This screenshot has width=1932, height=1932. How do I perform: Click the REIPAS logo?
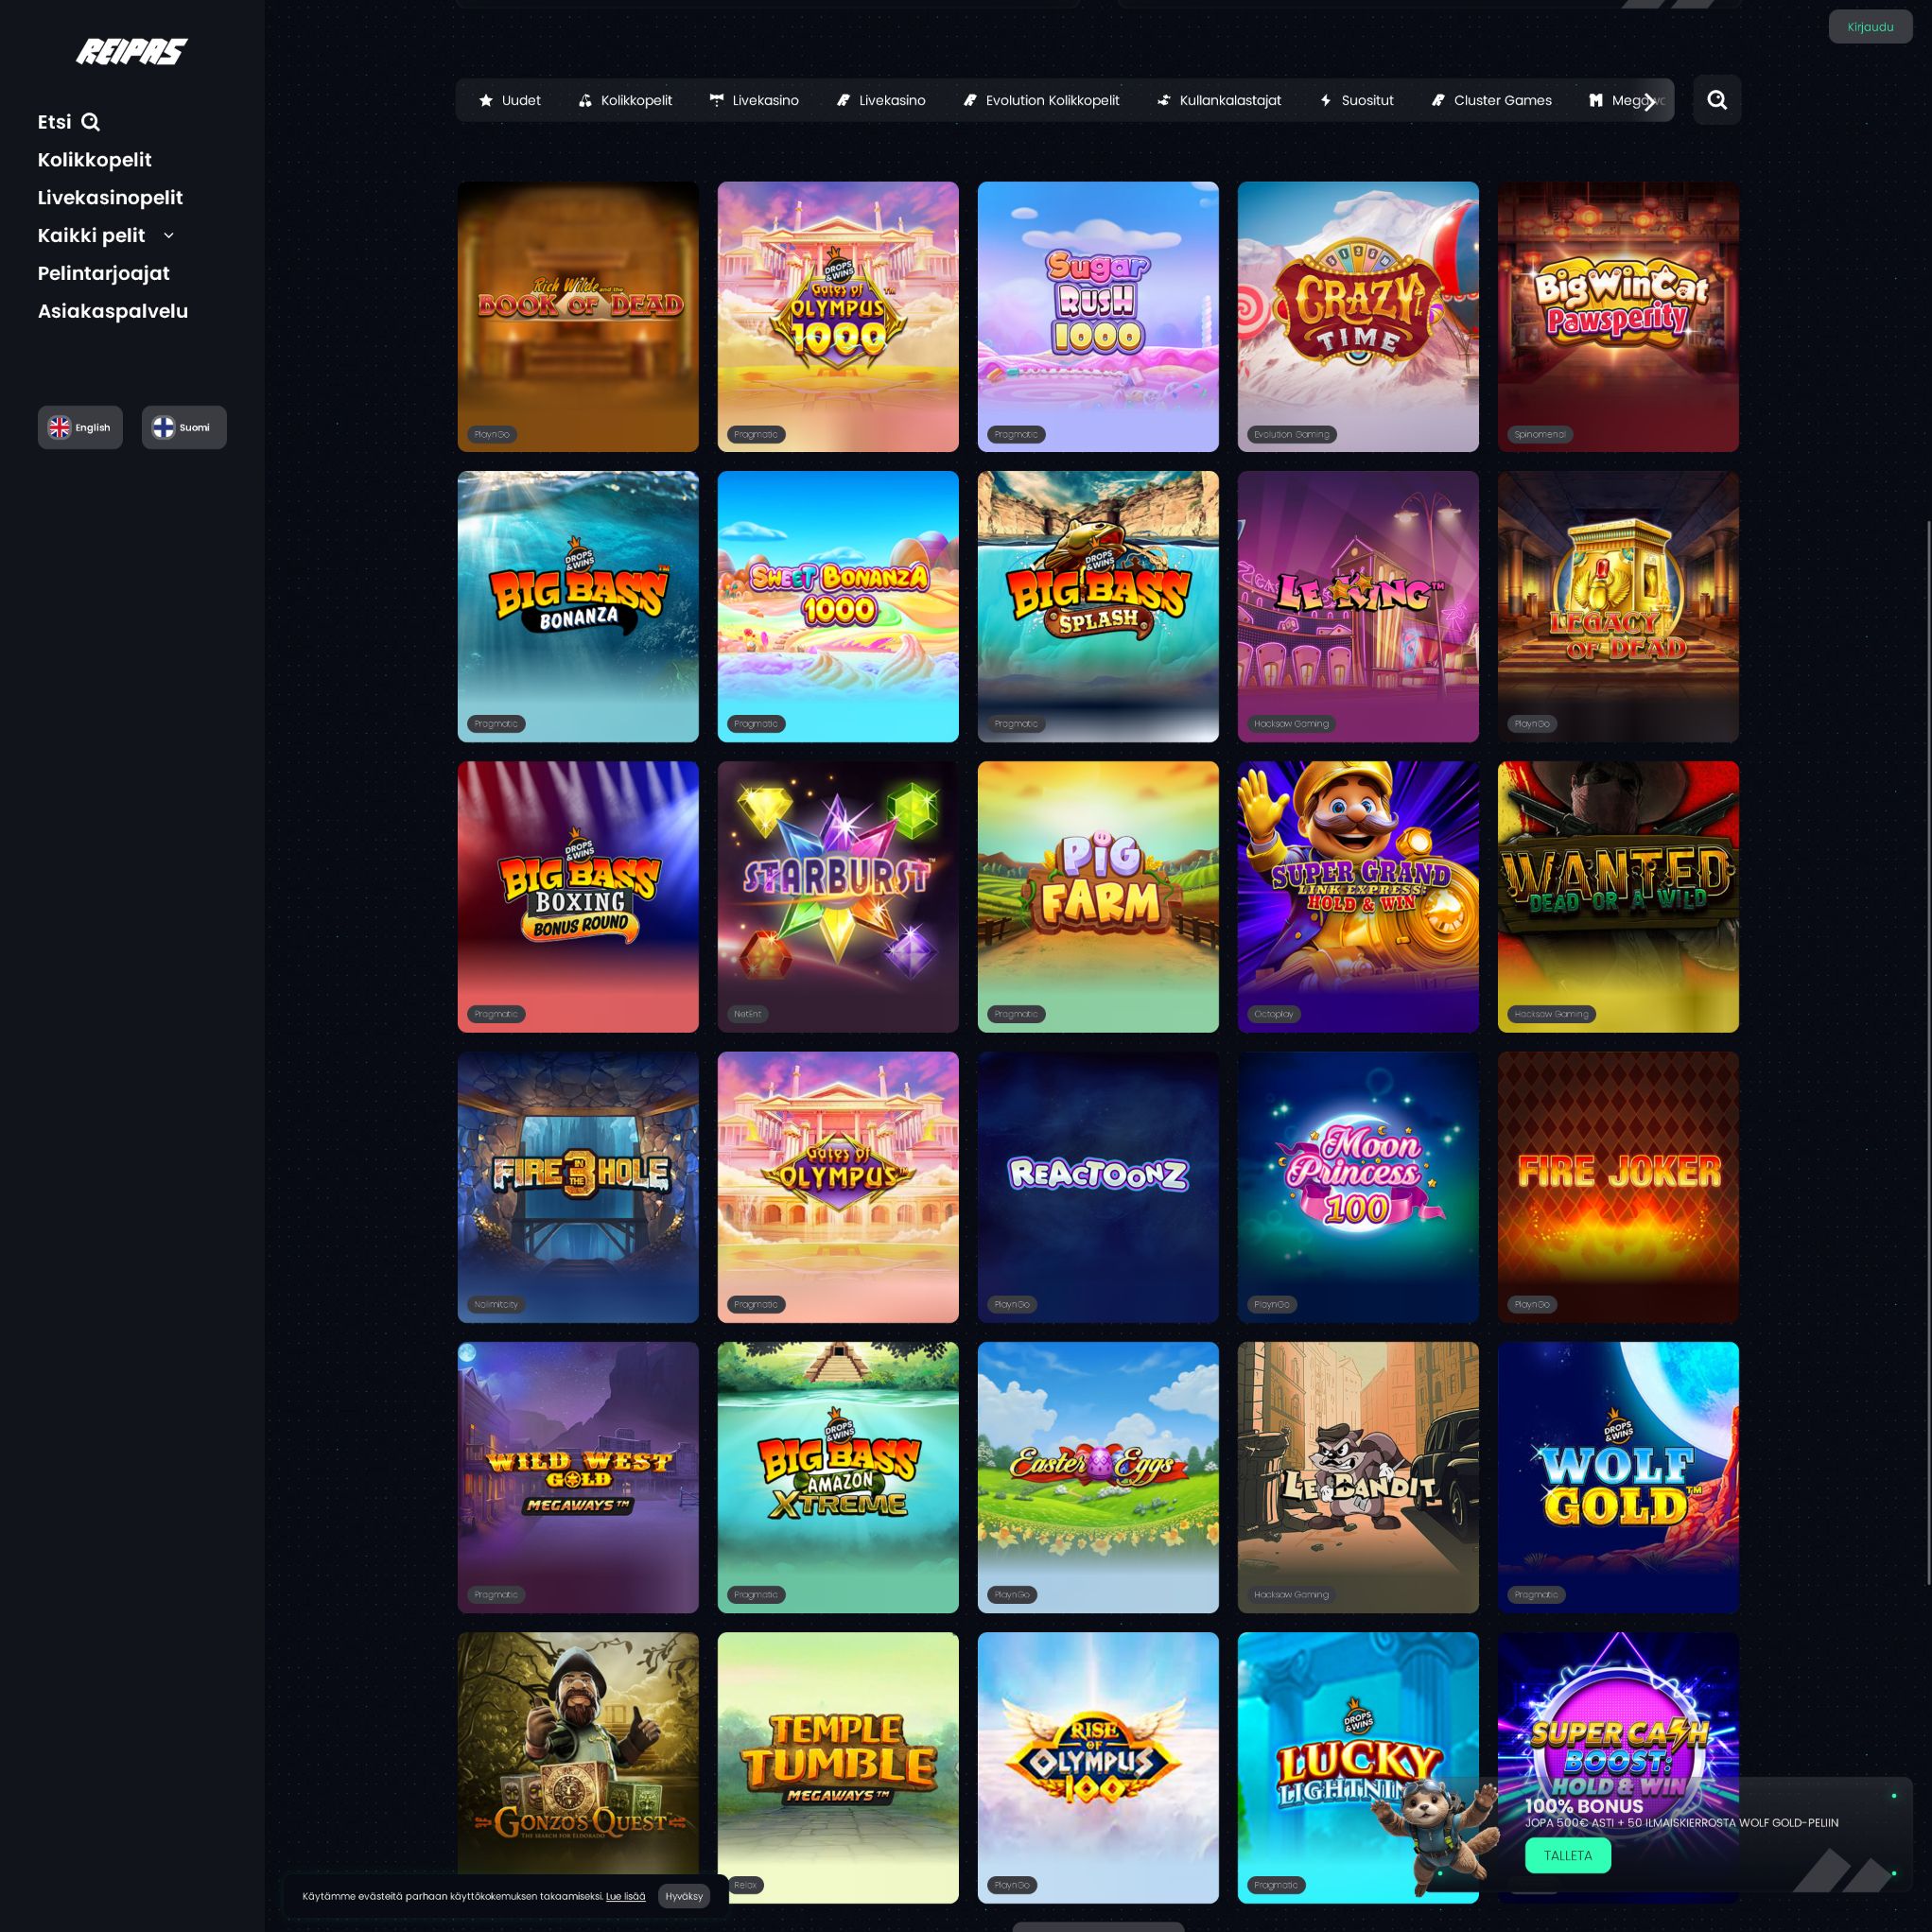131,51
